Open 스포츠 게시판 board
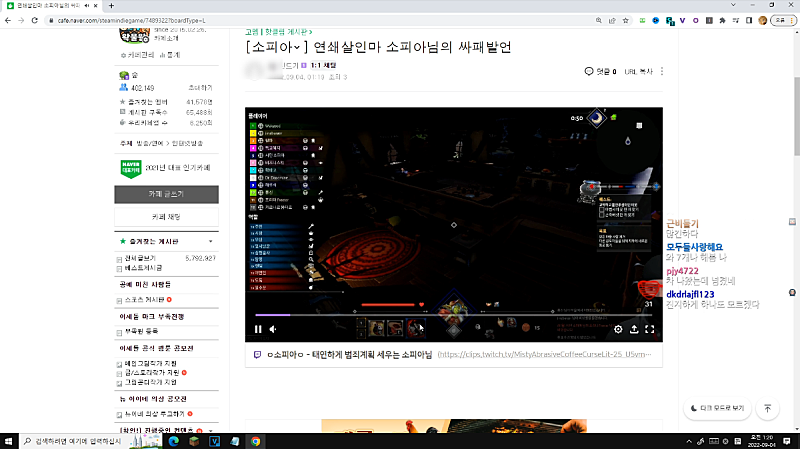Viewport: 800px width, 449px height. [x=144, y=300]
